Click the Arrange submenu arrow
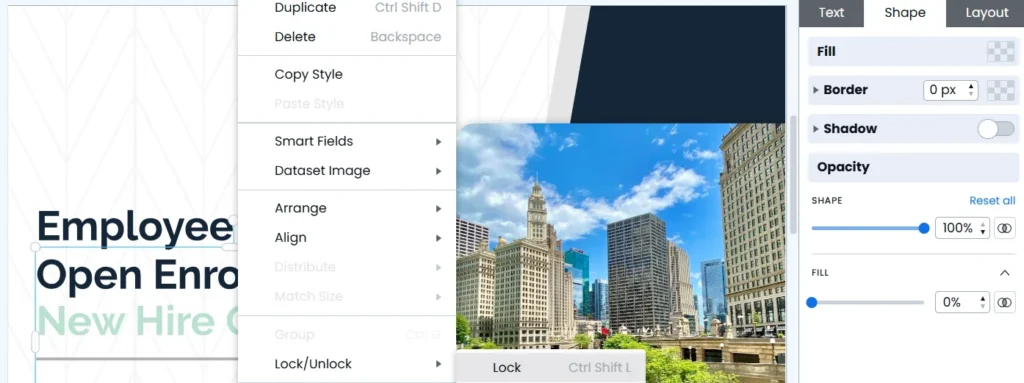This screenshot has width=1024, height=383. click(x=439, y=209)
